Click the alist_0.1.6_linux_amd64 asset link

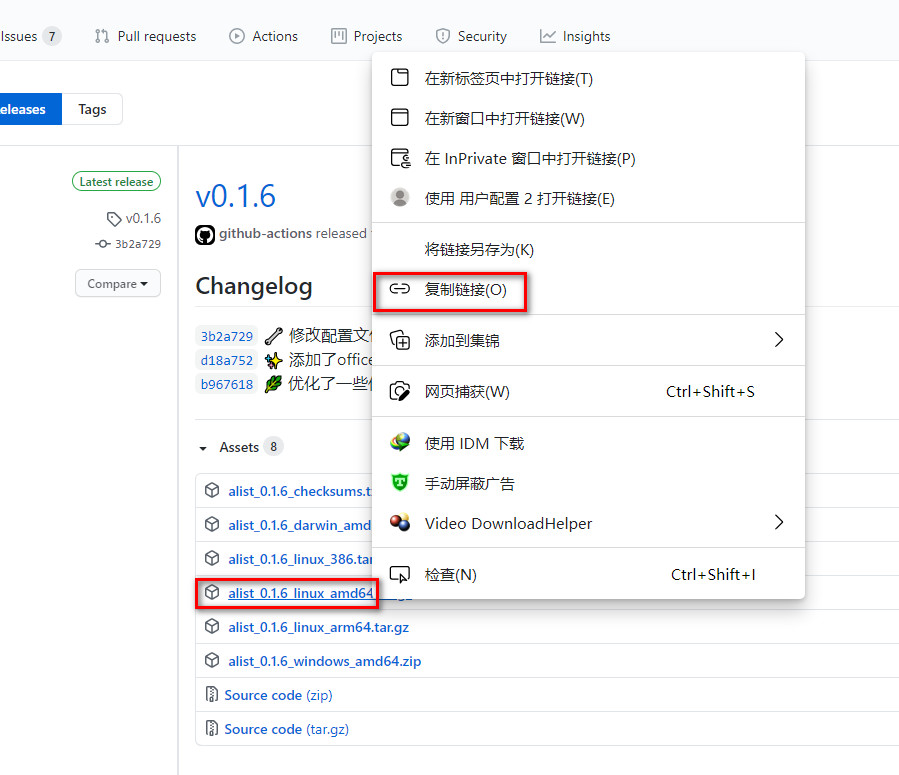pyautogui.click(x=301, y=593)
